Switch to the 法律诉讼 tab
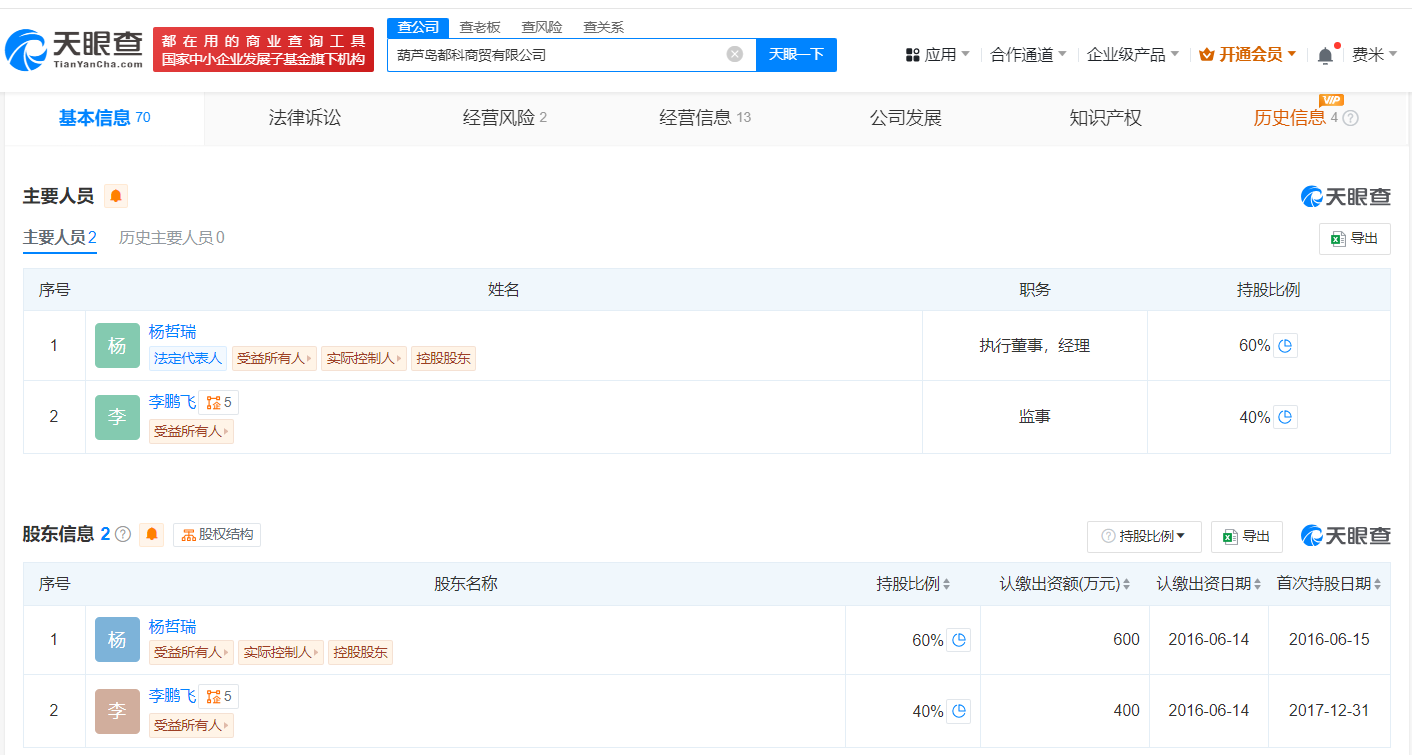This screenshot has height=755, width=1412. [305, 118]
